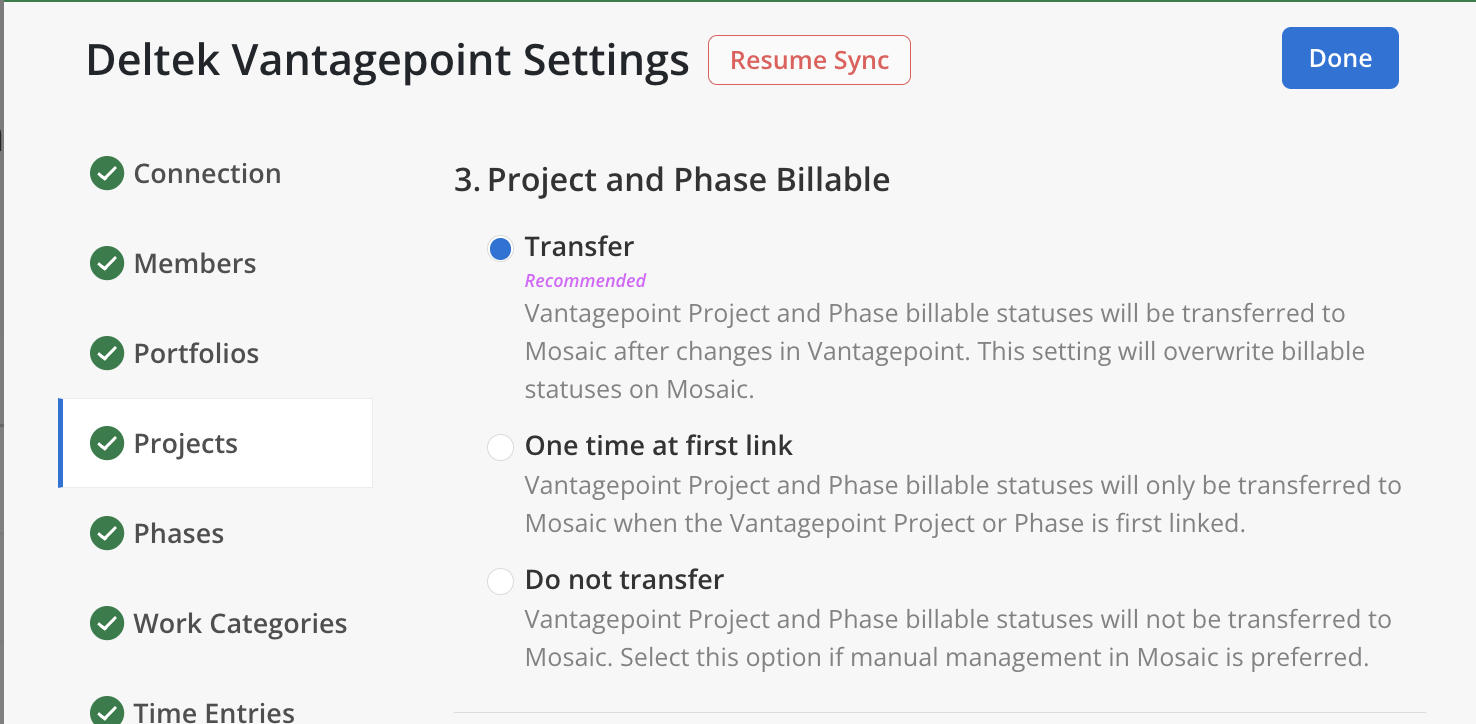This screenshot has width=1476, height=724.
Task: Click the Project and Phase Billable heading
Action: pos(672,180)
